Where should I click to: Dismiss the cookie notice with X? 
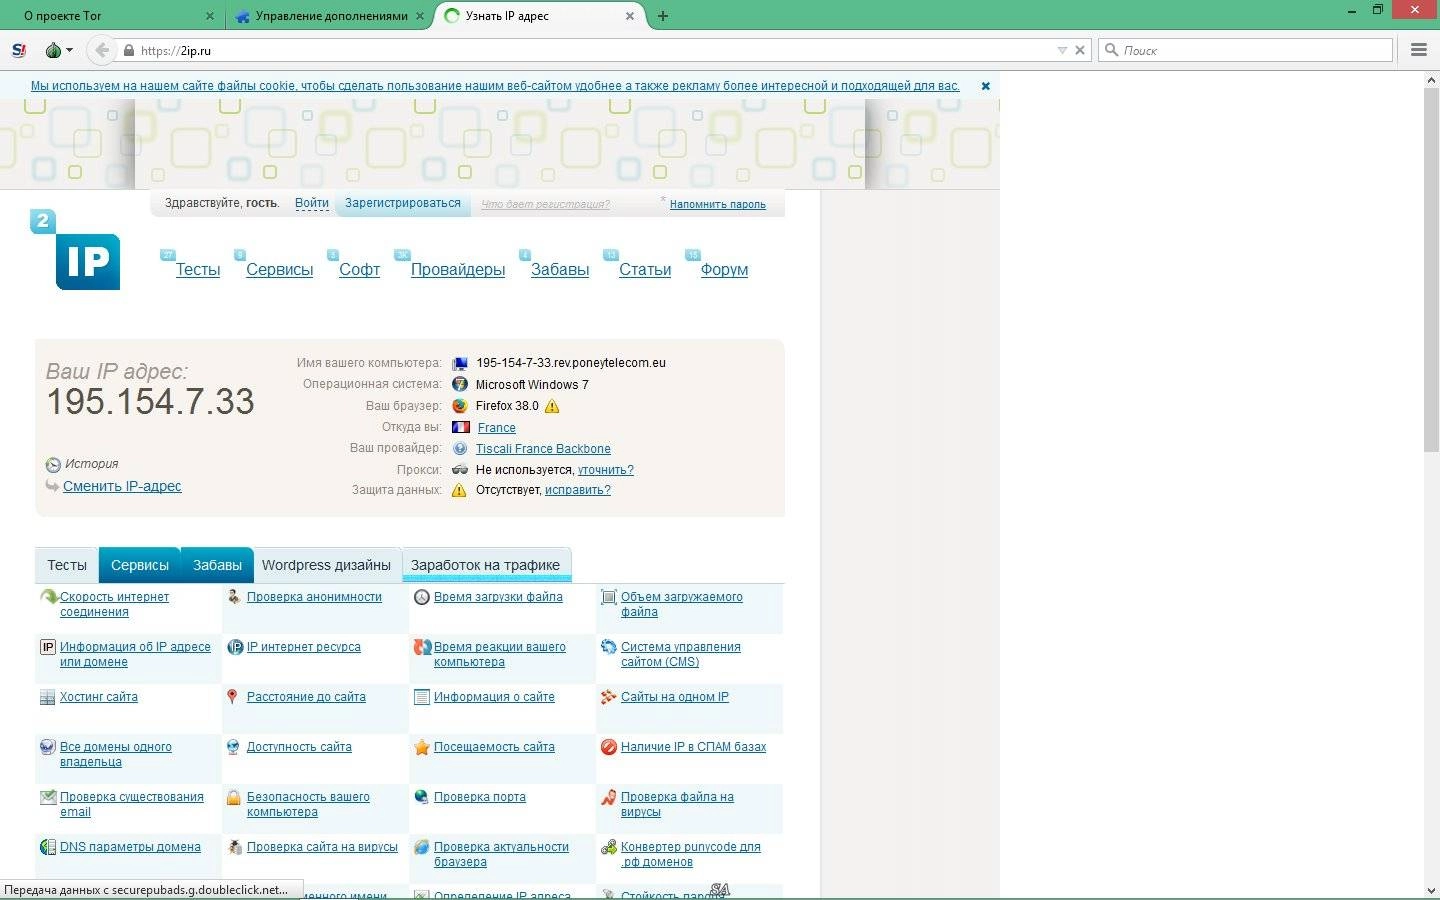coord(985,86)
